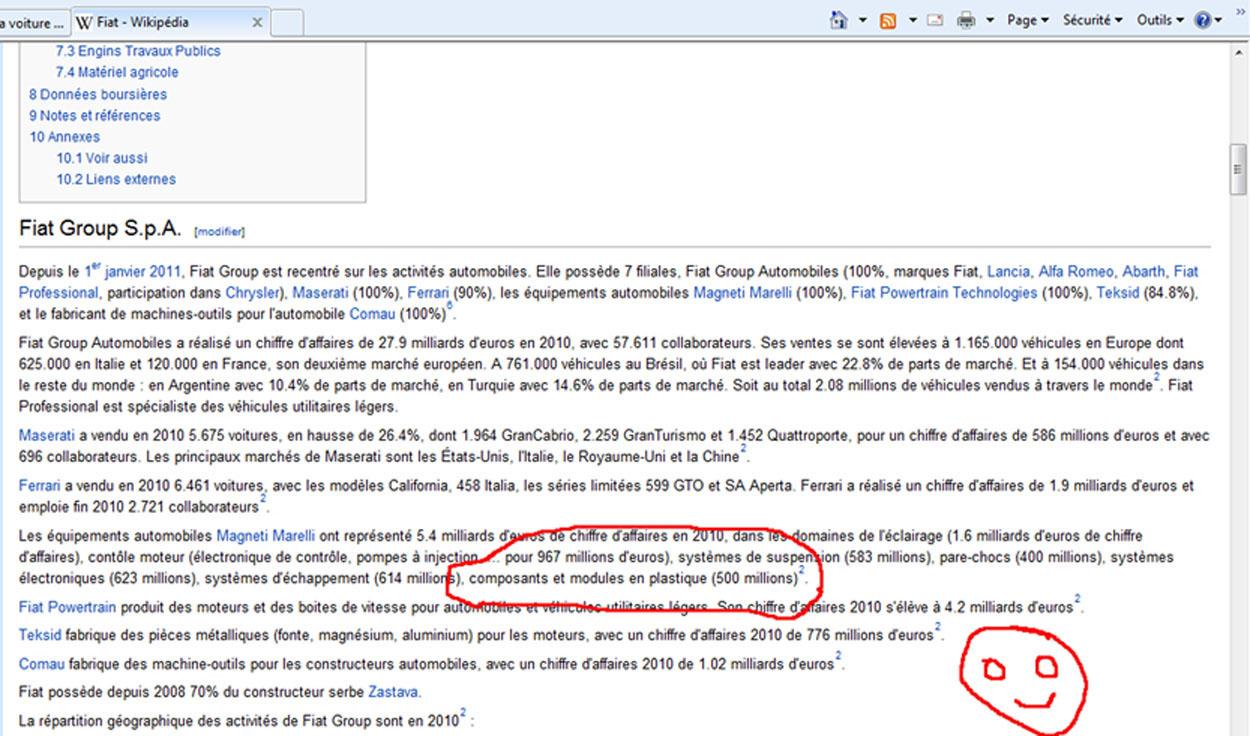Go to 7.3 Engins Travaux Publics
This screenshot has width=1250, height=736.
point(138,51)
